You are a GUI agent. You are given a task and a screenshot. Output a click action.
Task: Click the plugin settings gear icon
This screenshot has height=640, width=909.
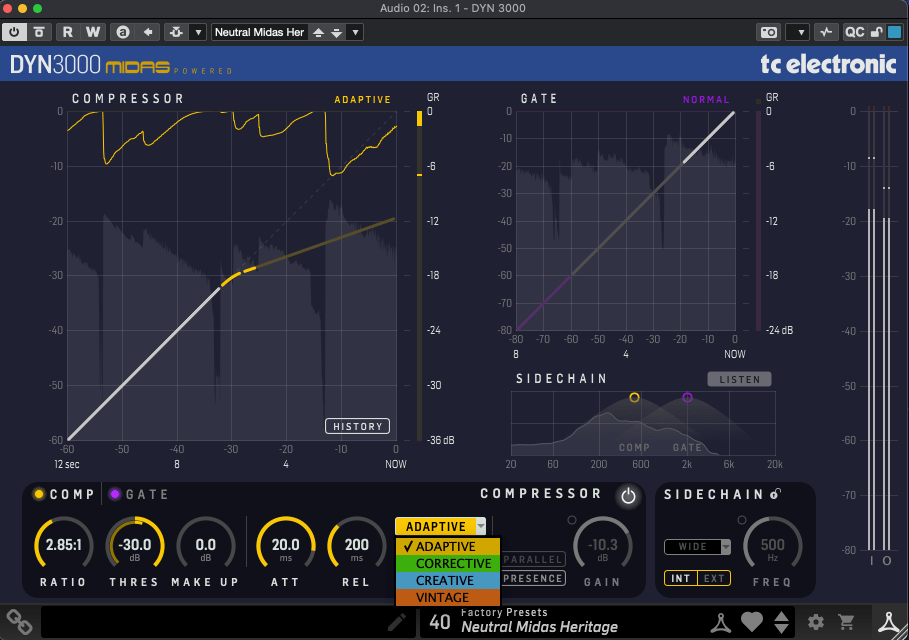click(x=816, y=622)
